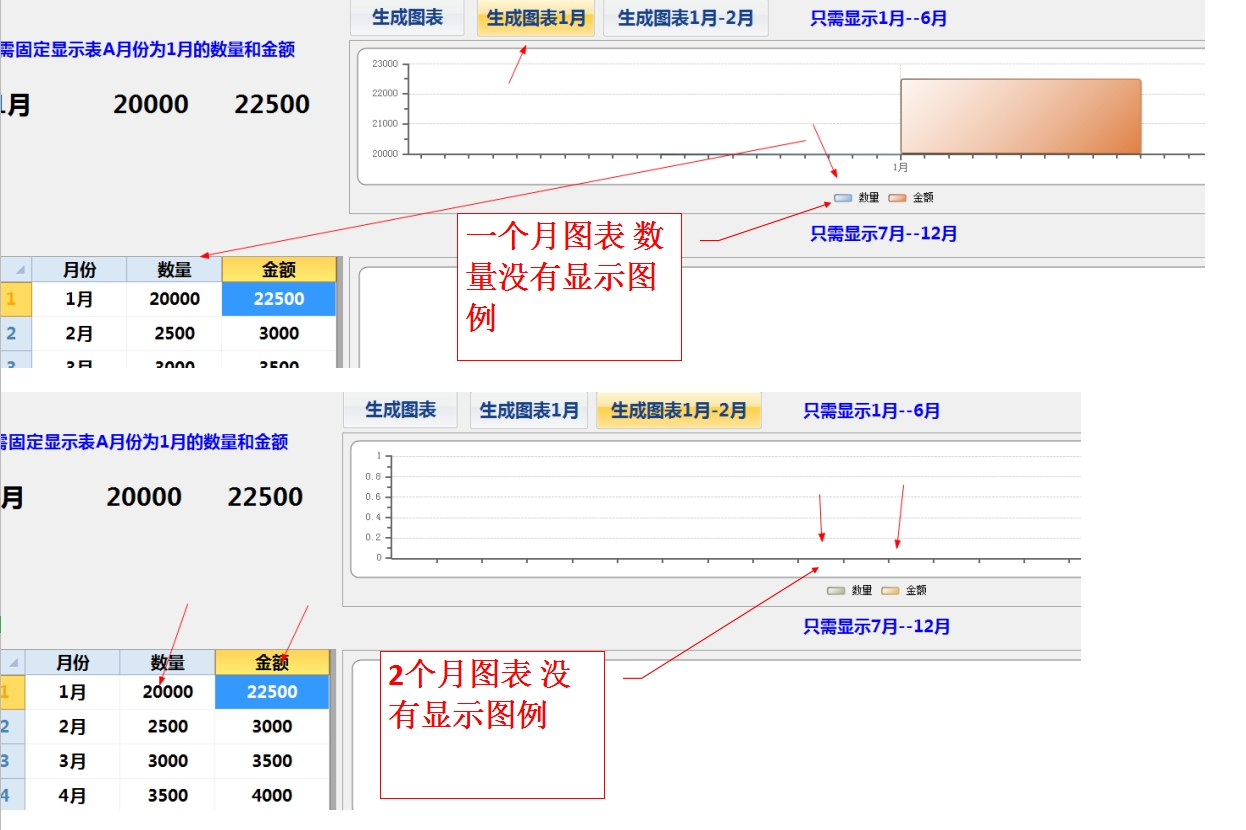The image size is (1246, 830).
Task: Select the 4月 cell in the table
Action: [x=72, y=796]
